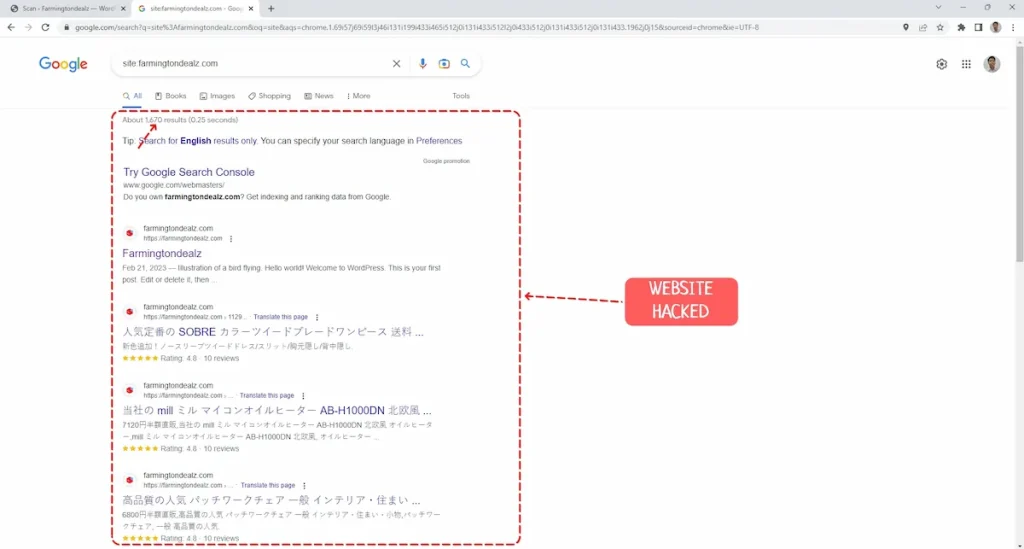Open the Preferences link
Viewport: 1024px width, 549px height.
[x=439, y=141]
